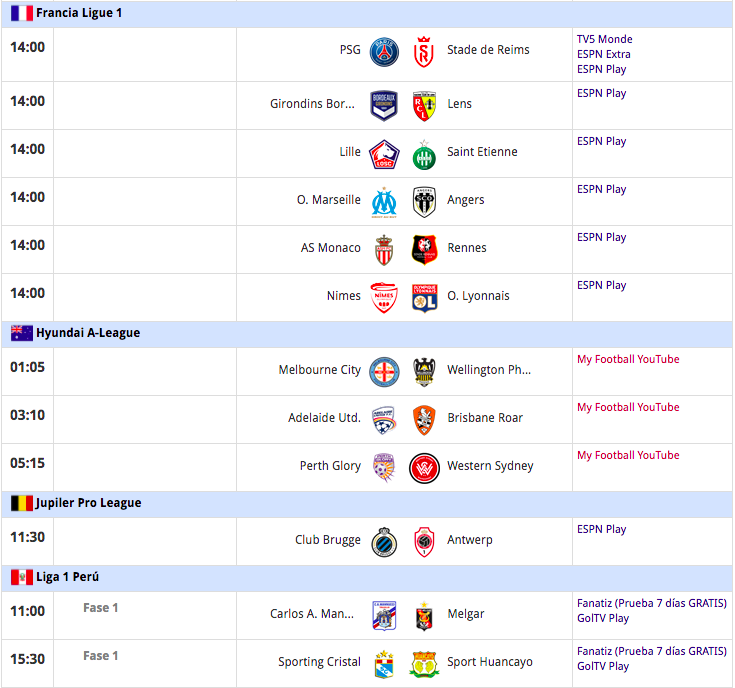Click the Club Brugge crest

[384, 542]
